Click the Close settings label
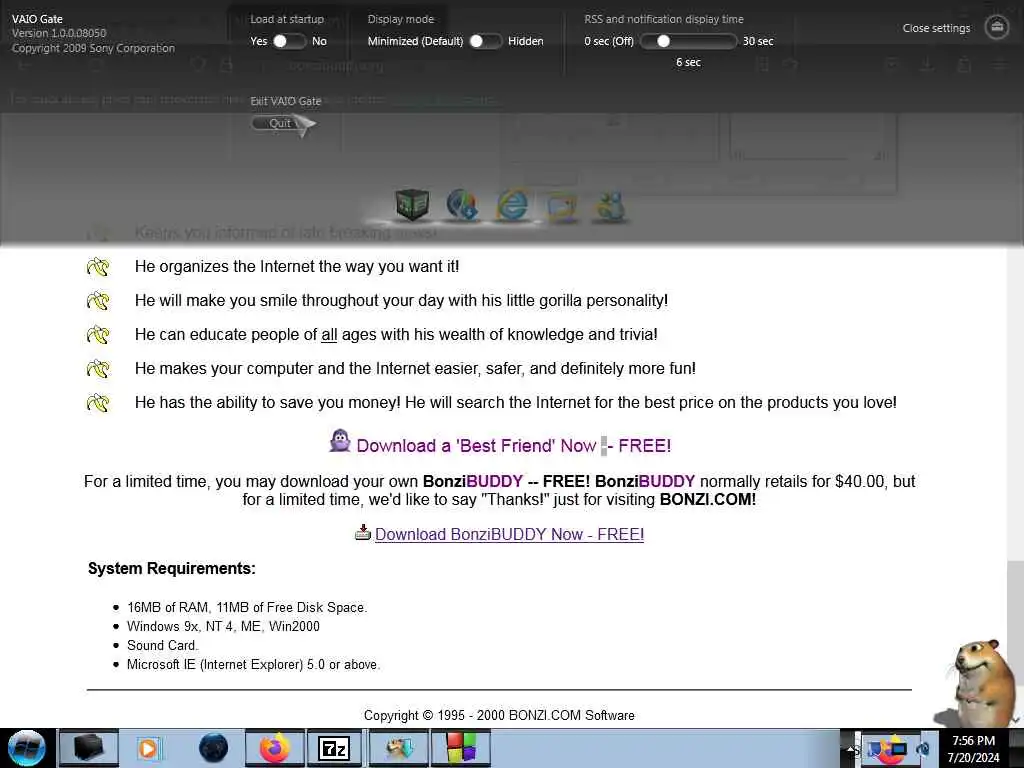The image size is (1024, 768). tap(936, 28)
